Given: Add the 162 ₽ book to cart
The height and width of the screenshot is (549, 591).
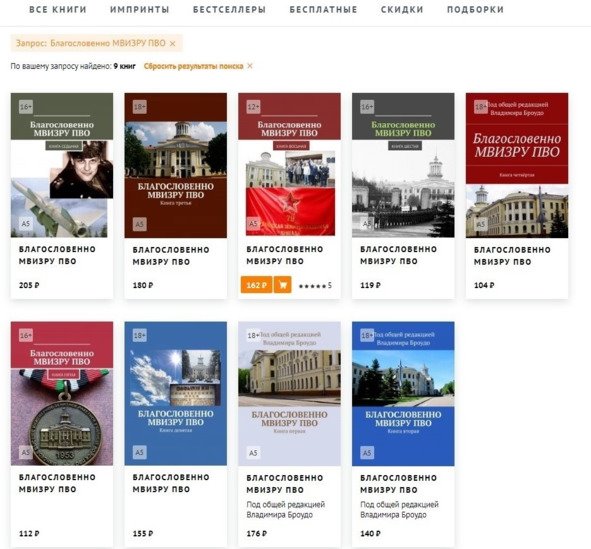Looking at the screenshot, I should [283, 285].
